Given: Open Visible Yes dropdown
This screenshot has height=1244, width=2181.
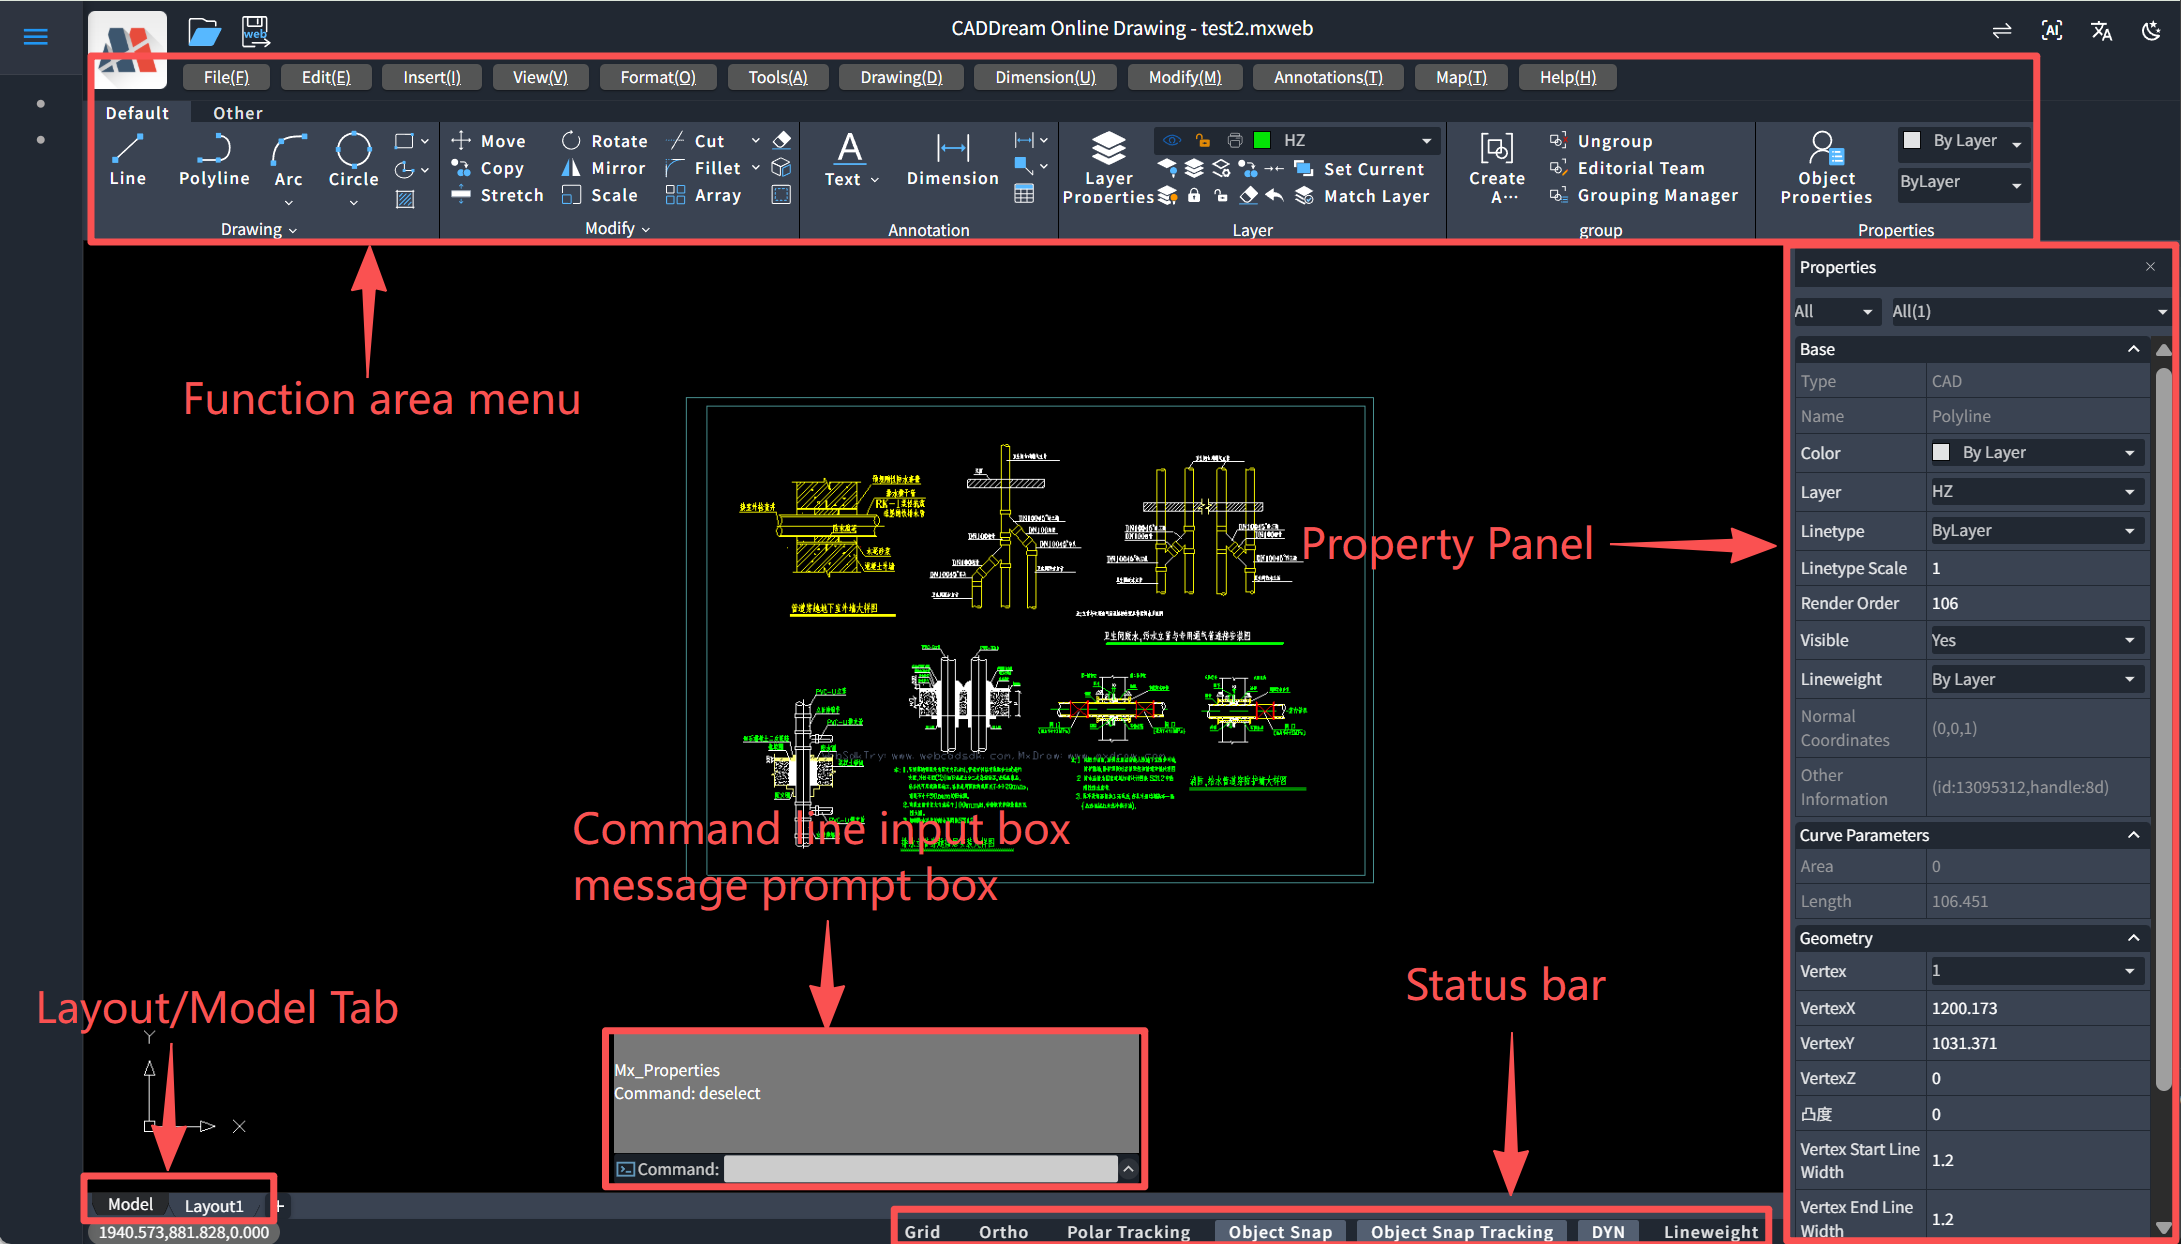Looking at the screenshot, I should 2035,640.
